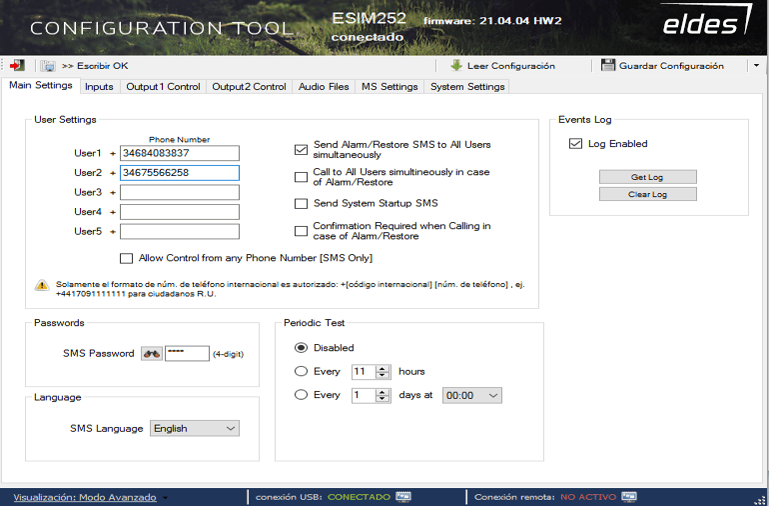Toggle Send Alarm/Restore SMS to All Users

[301, 150]
